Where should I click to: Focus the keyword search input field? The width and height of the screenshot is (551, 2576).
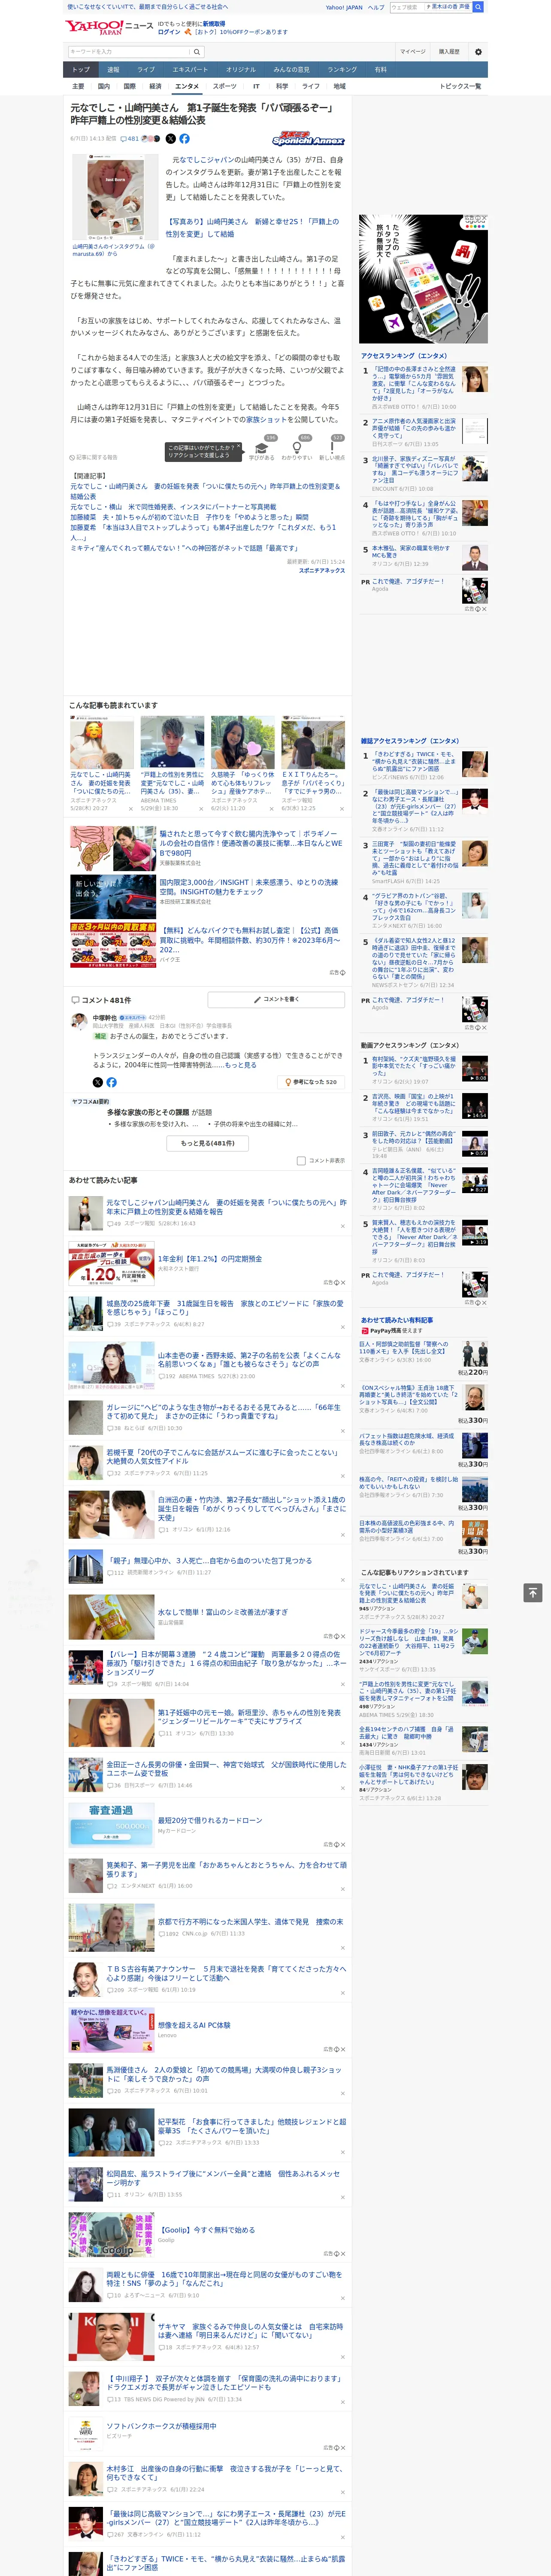(129, 51)
